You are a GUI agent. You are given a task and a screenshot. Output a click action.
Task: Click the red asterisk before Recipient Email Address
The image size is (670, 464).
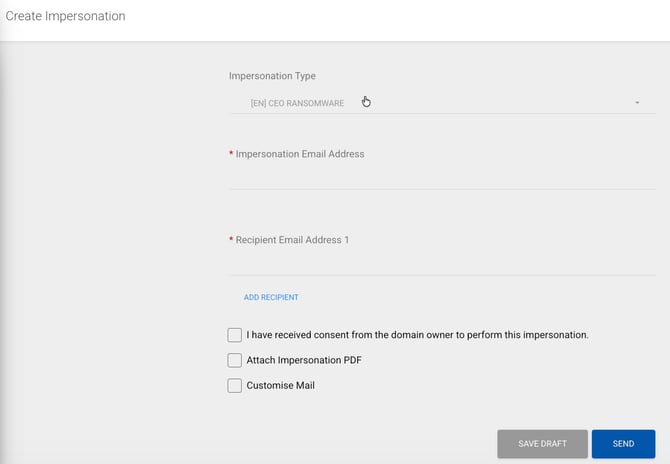232,240
